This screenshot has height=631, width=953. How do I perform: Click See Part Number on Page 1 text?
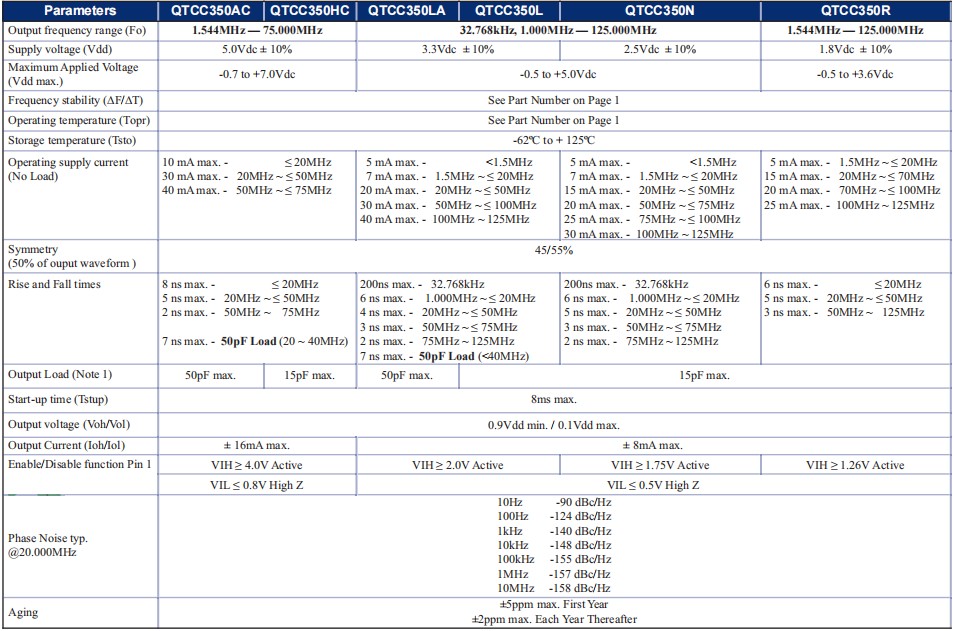pyautogui.click(x=555, y=99)
